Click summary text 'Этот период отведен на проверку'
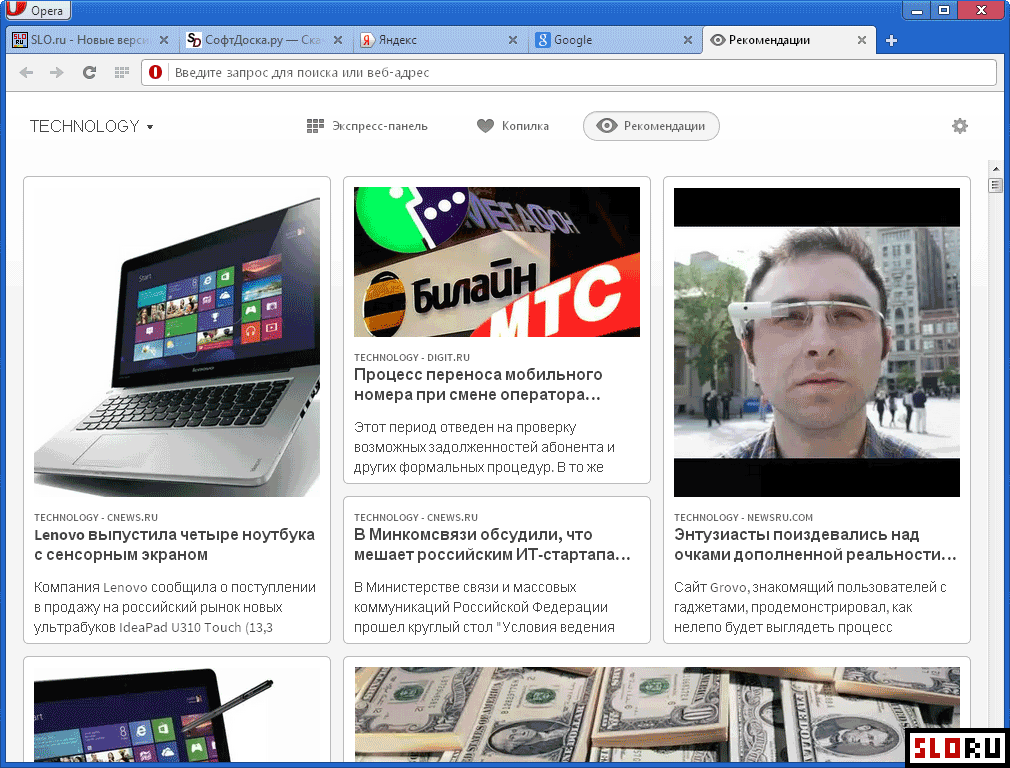This screenshot has width=1010, height=768. click(484, 447)
